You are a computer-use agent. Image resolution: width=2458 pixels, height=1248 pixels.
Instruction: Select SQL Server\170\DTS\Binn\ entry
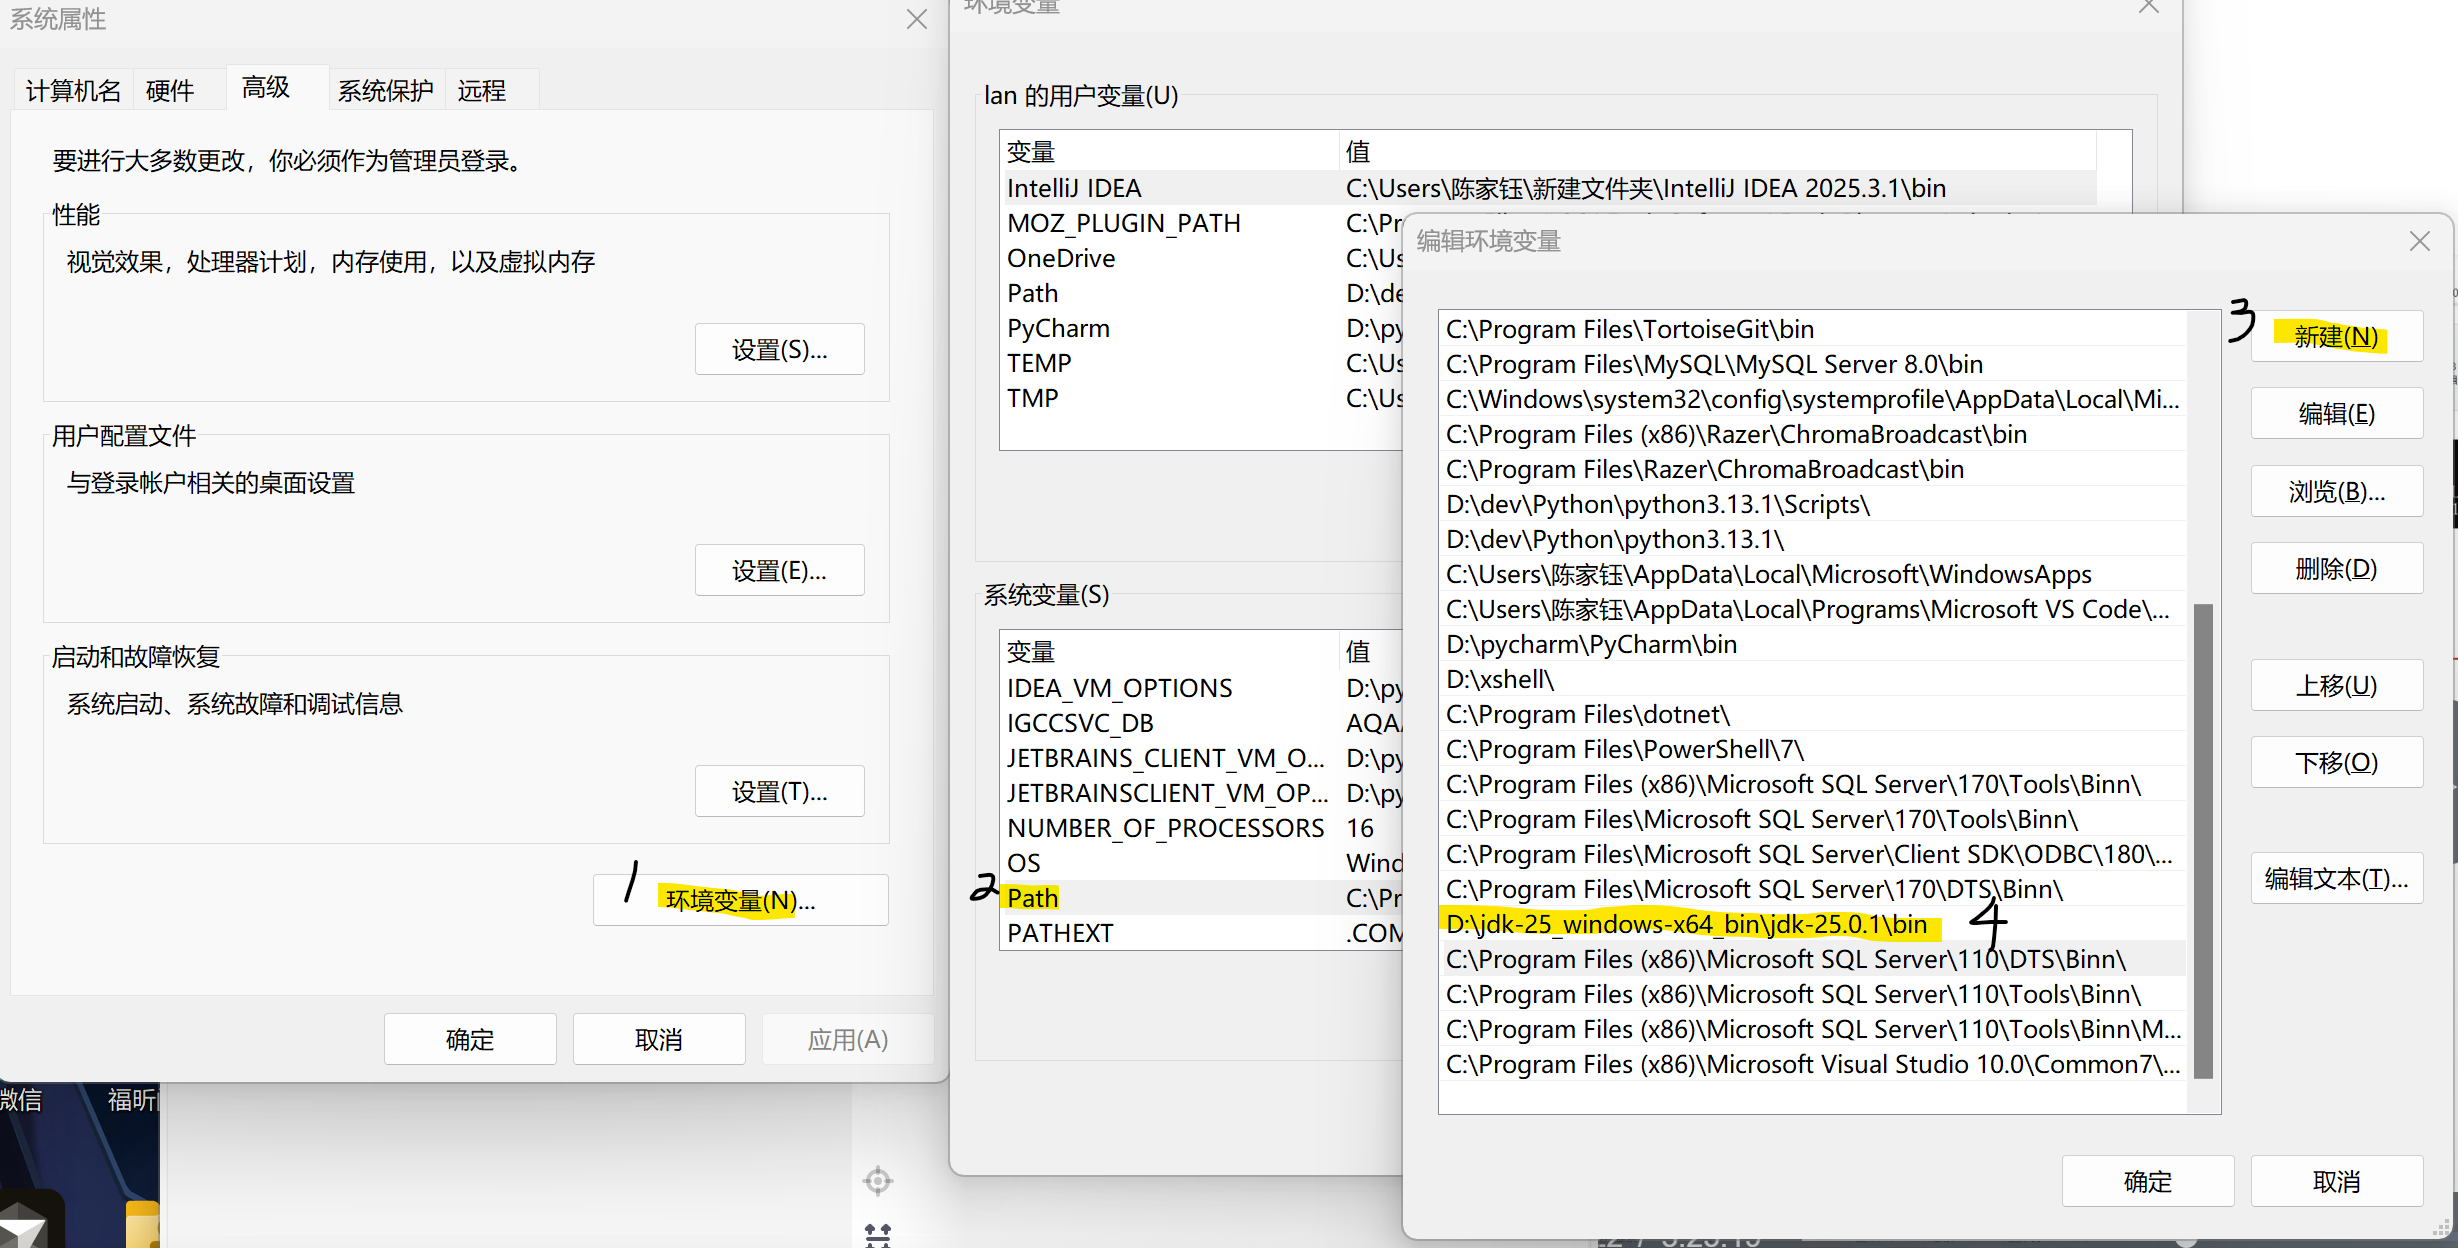1813,889
